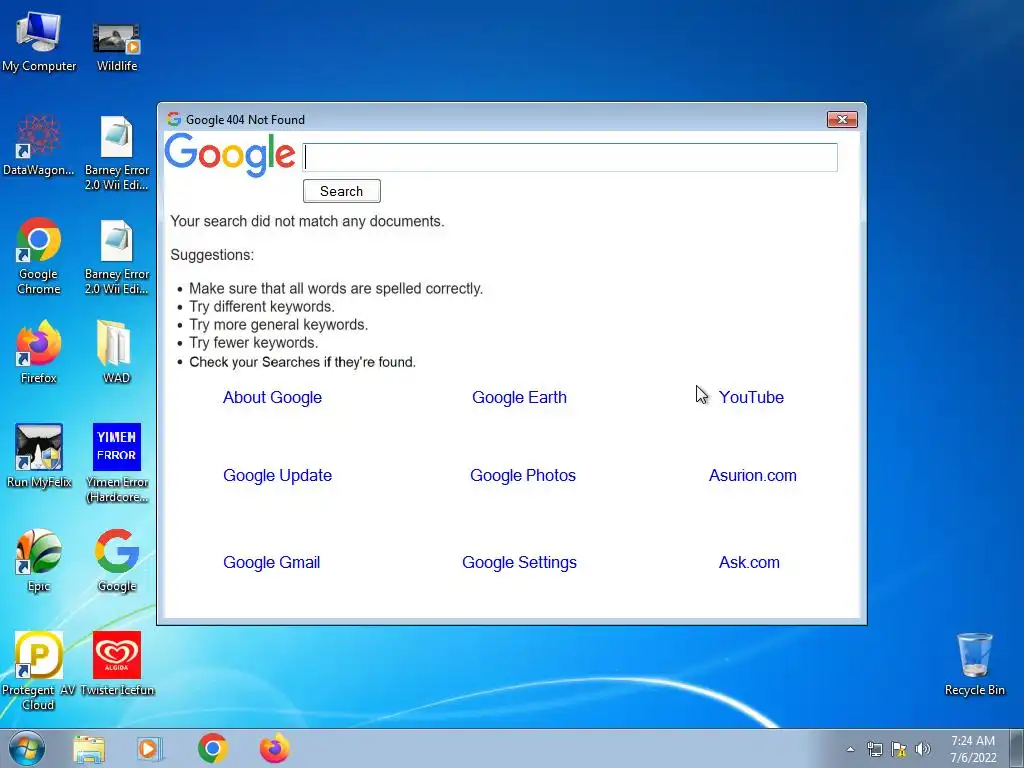Open the Google Earth link

point(519,397)
